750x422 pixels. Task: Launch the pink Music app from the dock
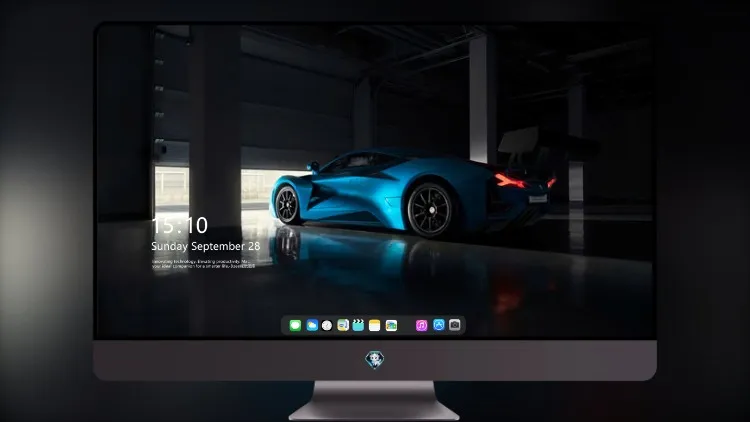[421, 325]
